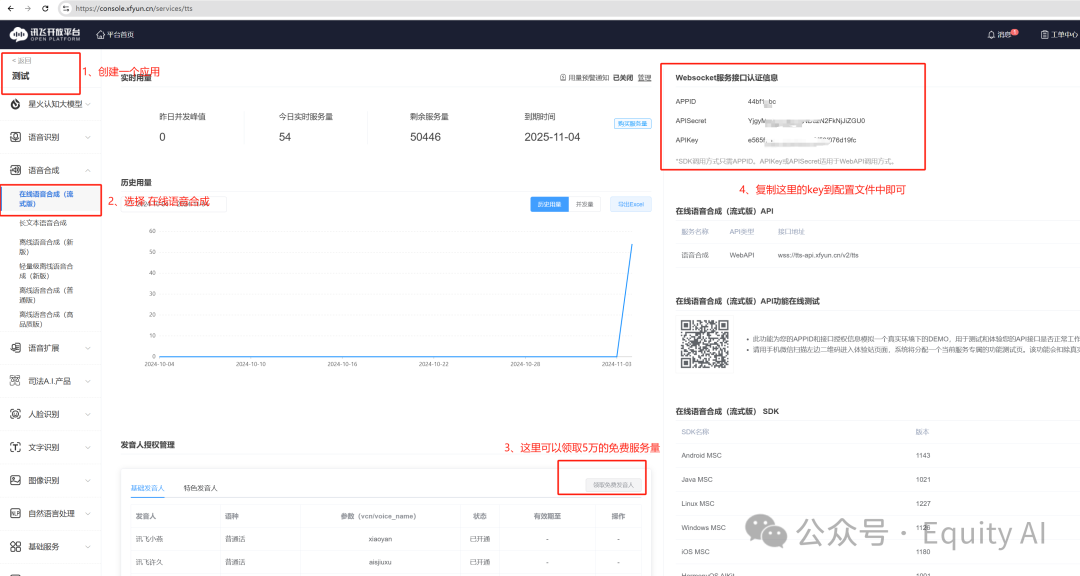The height and width of the screenshot is (576, 1080).
Task: Switch to the 并发量 chart tab
Action: [585, 205]
